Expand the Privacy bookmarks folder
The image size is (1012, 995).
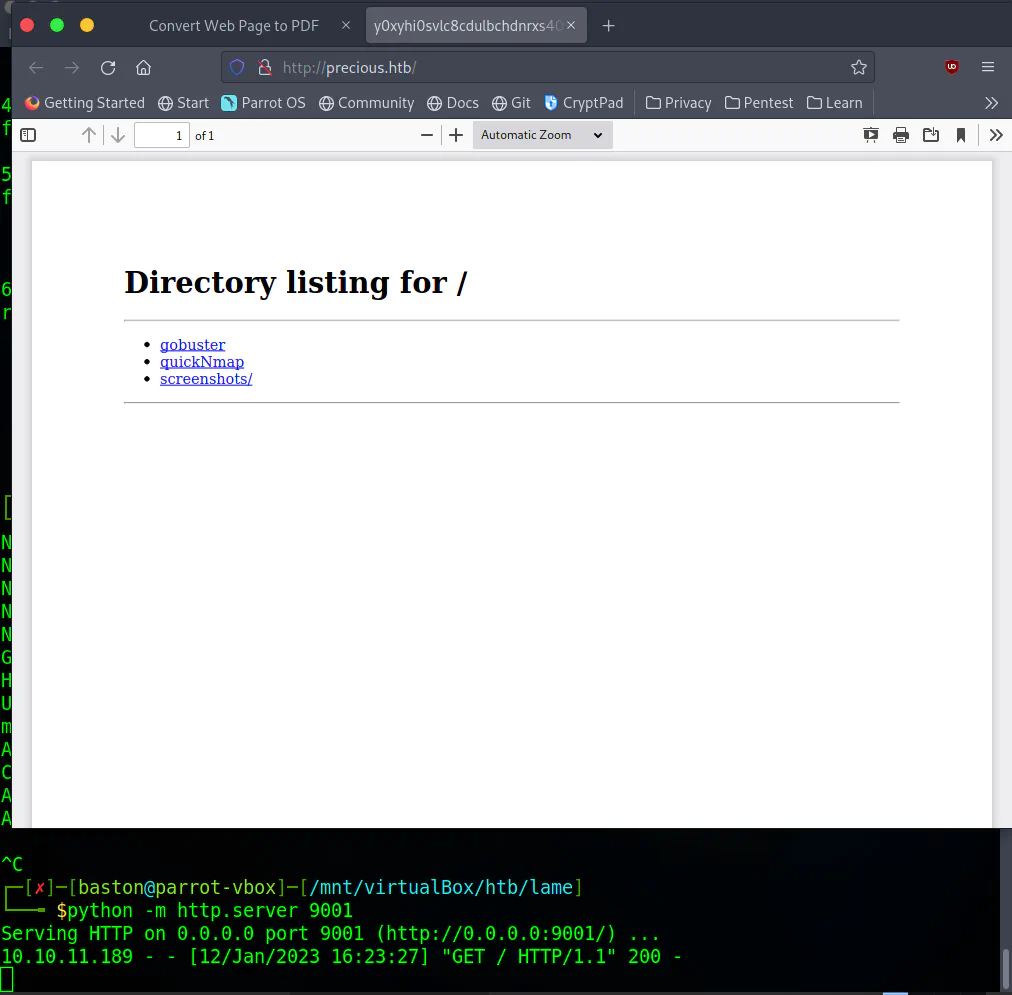678,103
